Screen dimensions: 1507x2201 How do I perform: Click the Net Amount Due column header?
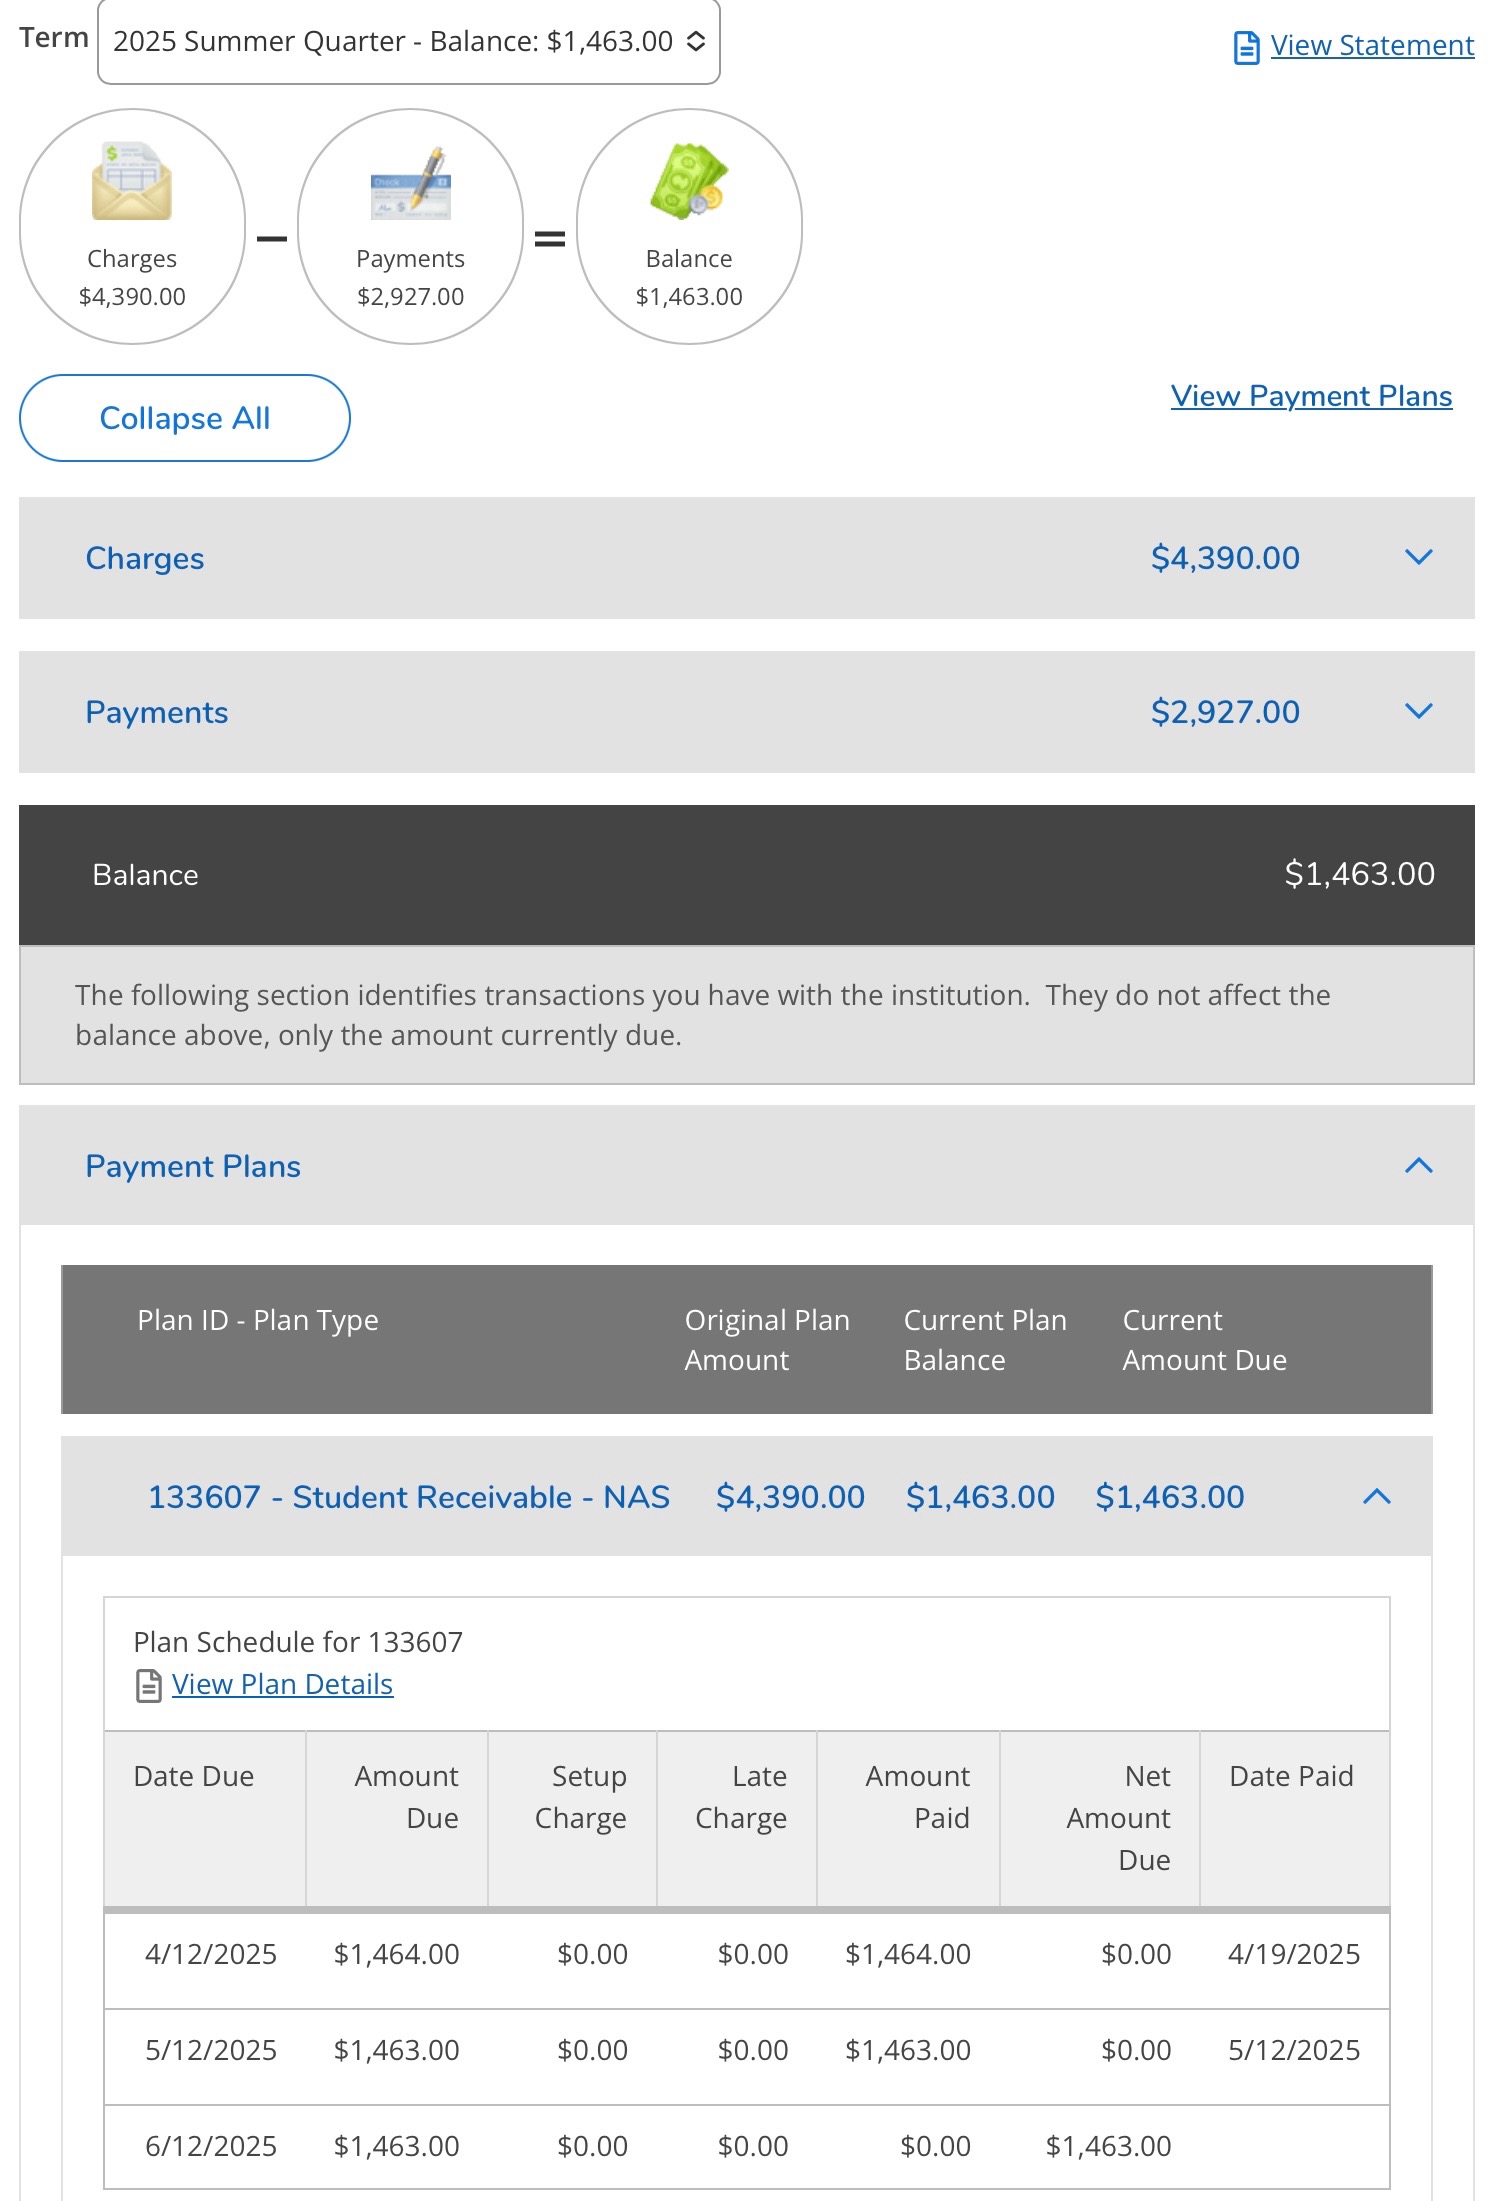pos(1118,1818)
